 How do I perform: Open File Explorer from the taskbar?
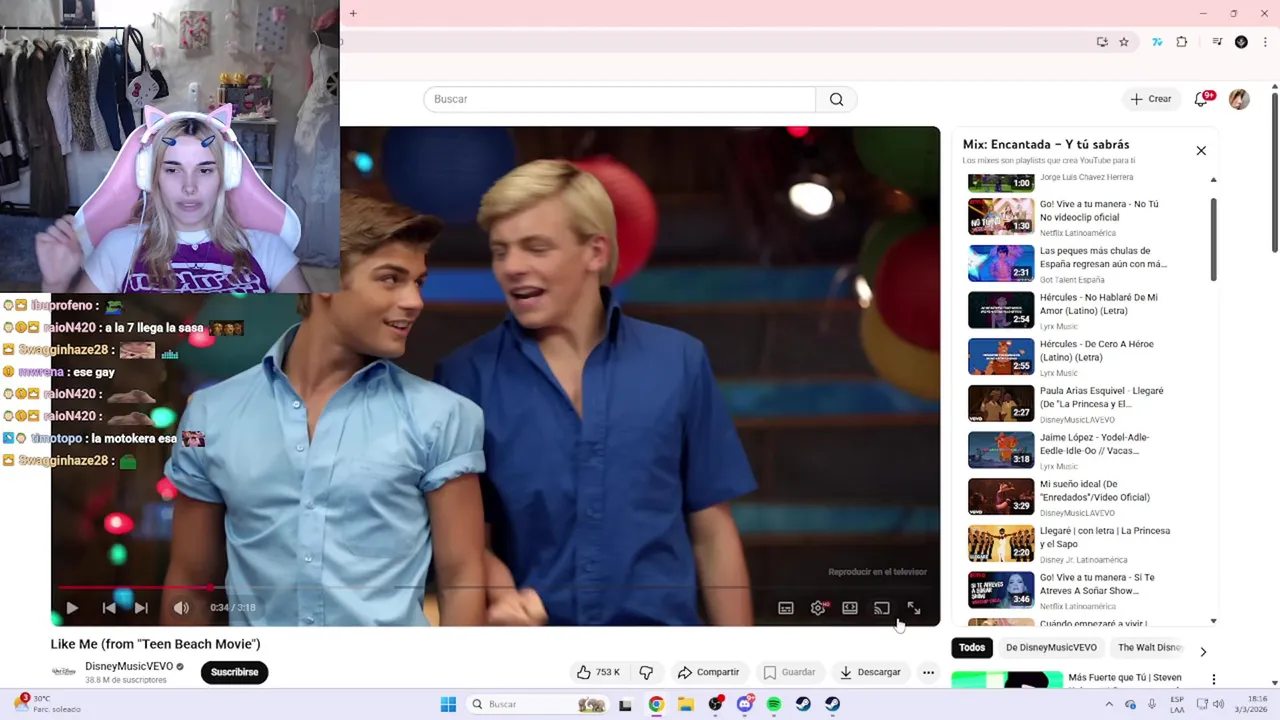click(686, 704)
